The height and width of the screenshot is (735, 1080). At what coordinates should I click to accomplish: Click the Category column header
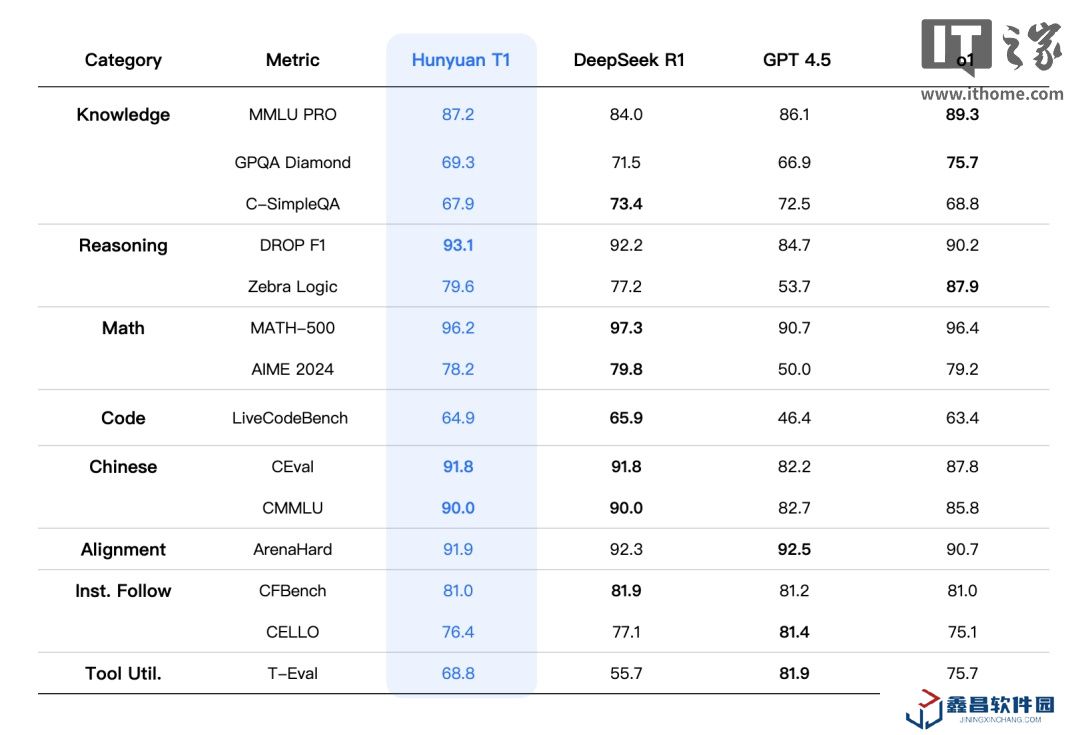122,60
